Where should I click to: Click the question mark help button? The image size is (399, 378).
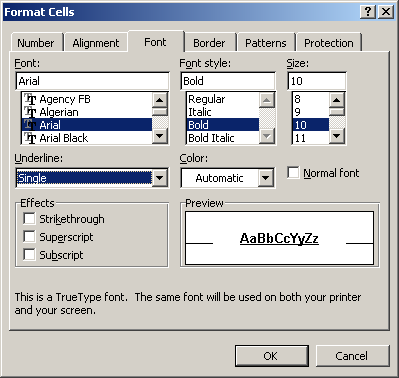pos(368,12)
